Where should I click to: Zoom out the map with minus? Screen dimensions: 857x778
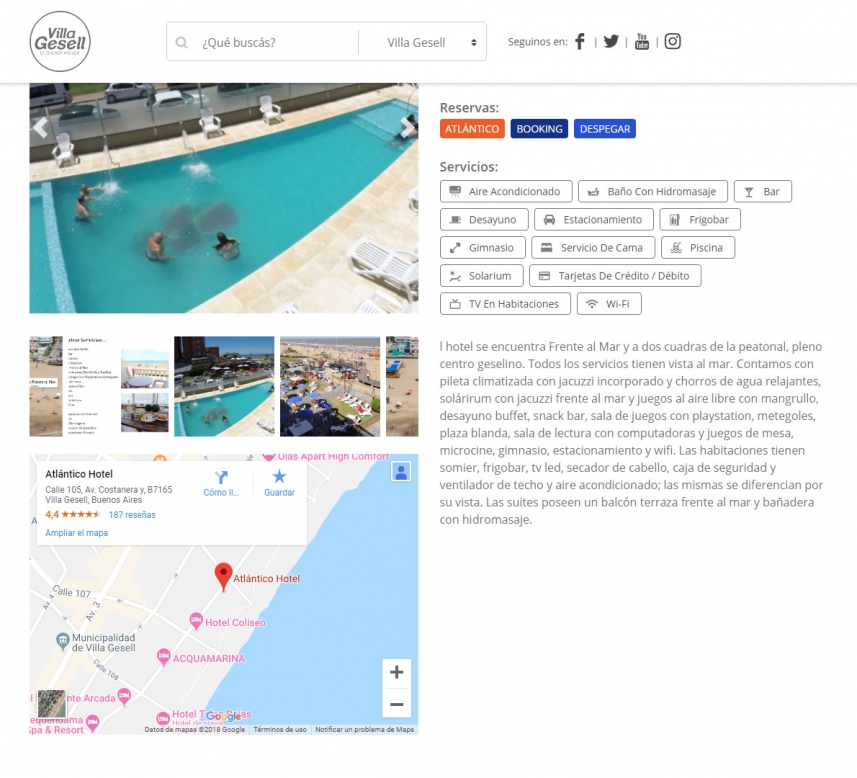pos(397,704)
